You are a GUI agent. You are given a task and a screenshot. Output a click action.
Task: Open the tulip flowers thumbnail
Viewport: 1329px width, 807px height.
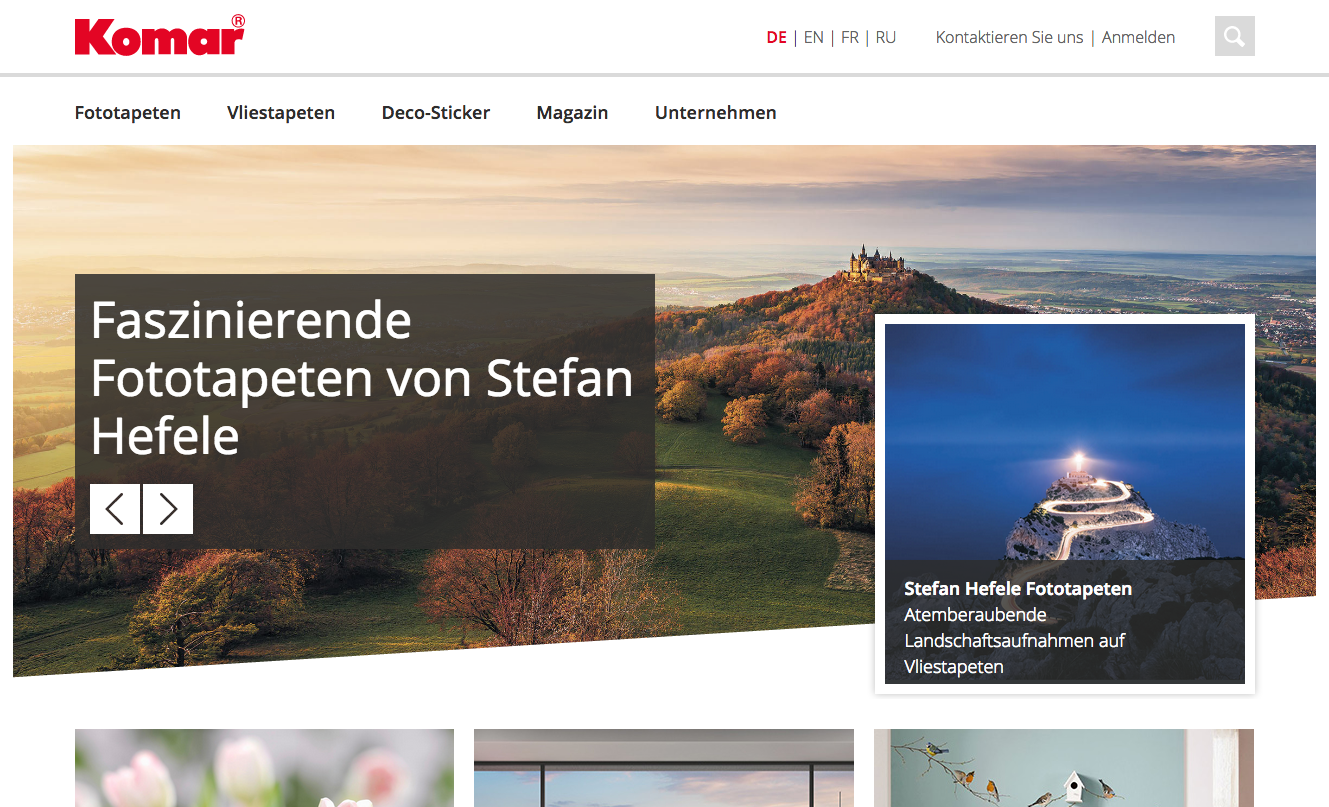pyautogui.click(x=264, y=768)
